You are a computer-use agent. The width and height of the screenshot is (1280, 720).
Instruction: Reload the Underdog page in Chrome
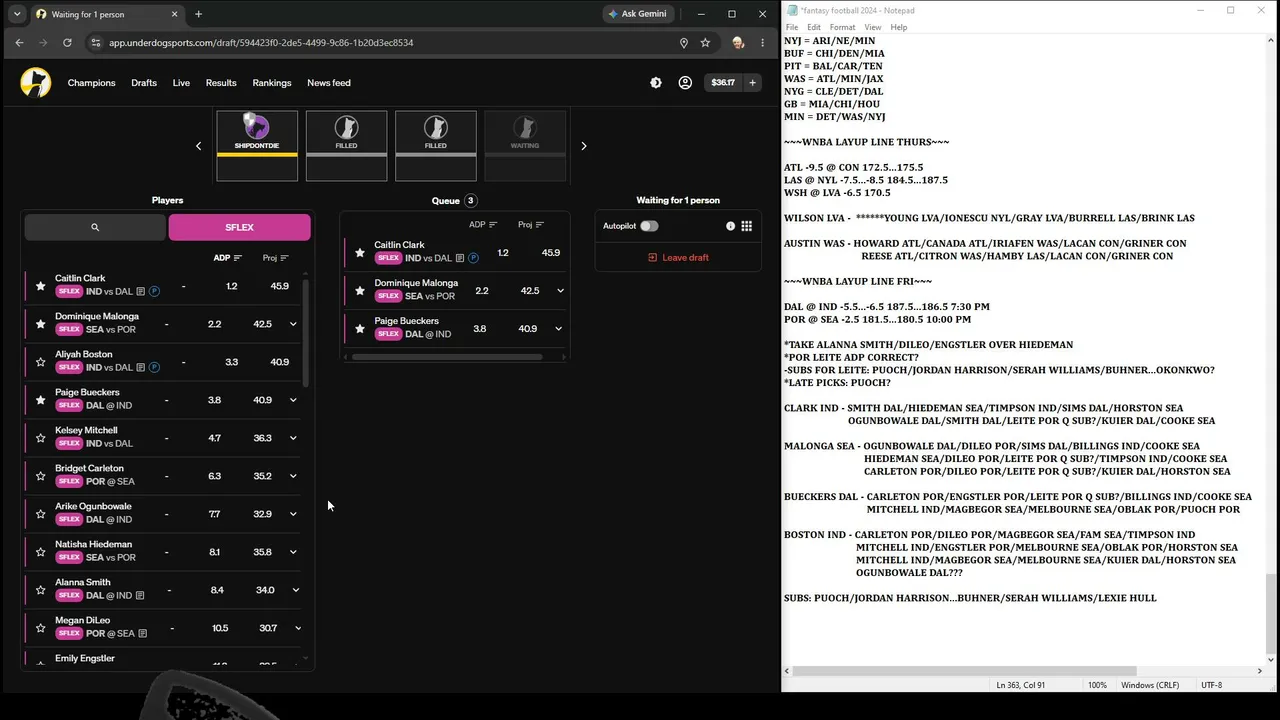coord(67,43)
